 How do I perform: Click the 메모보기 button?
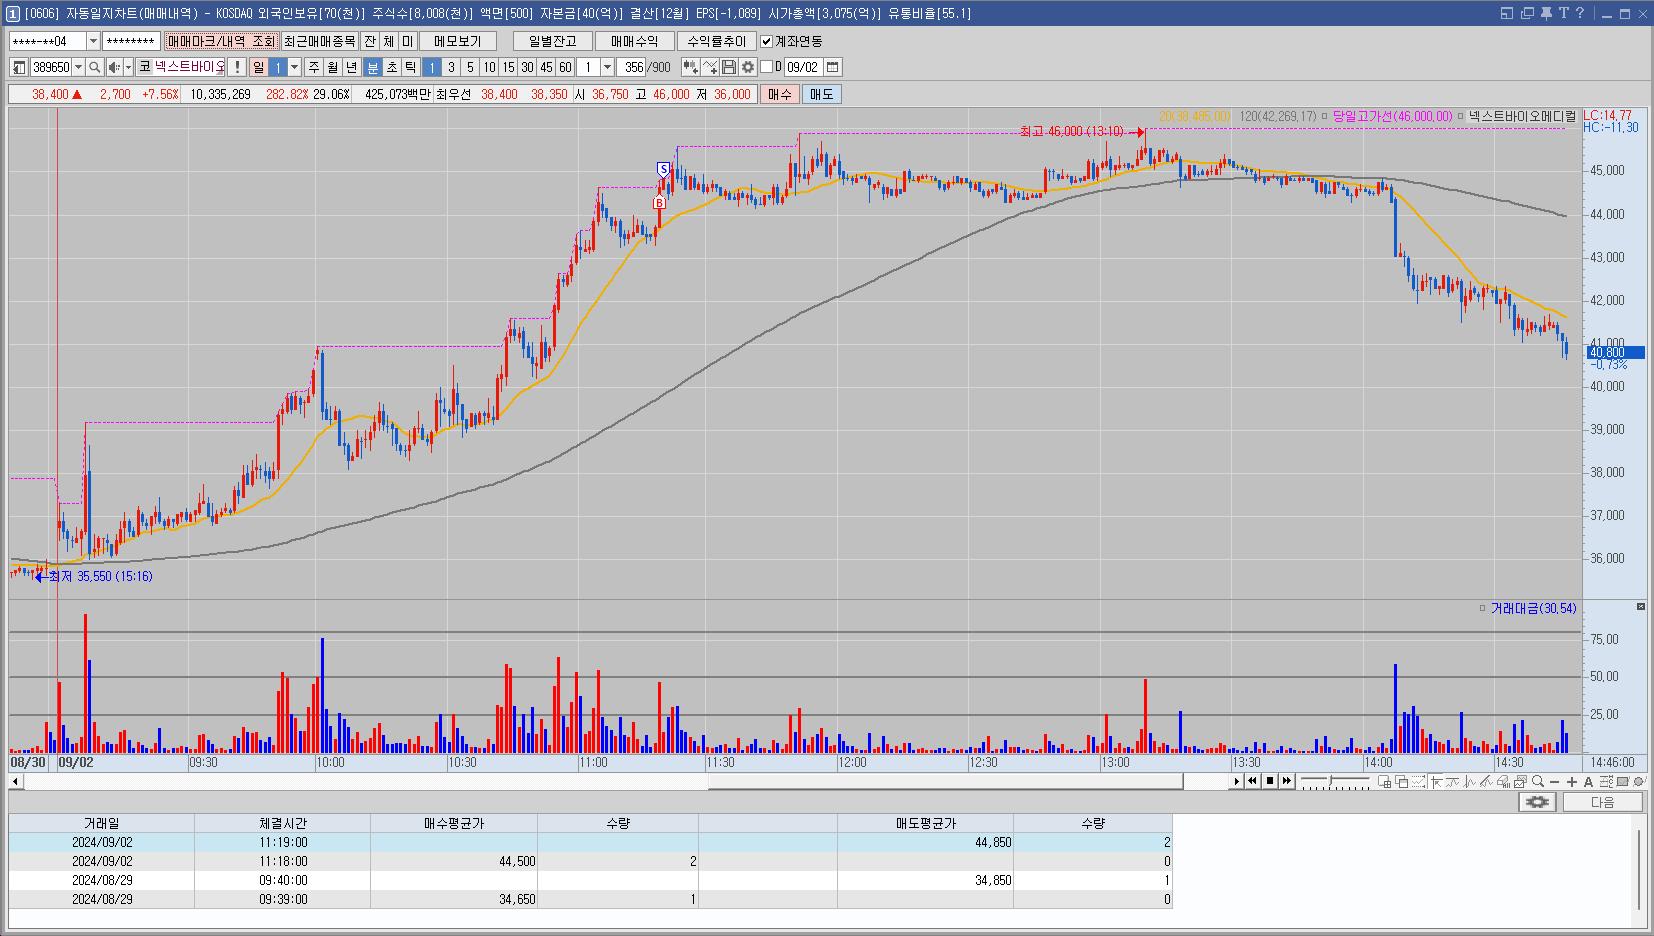(457, 41)
